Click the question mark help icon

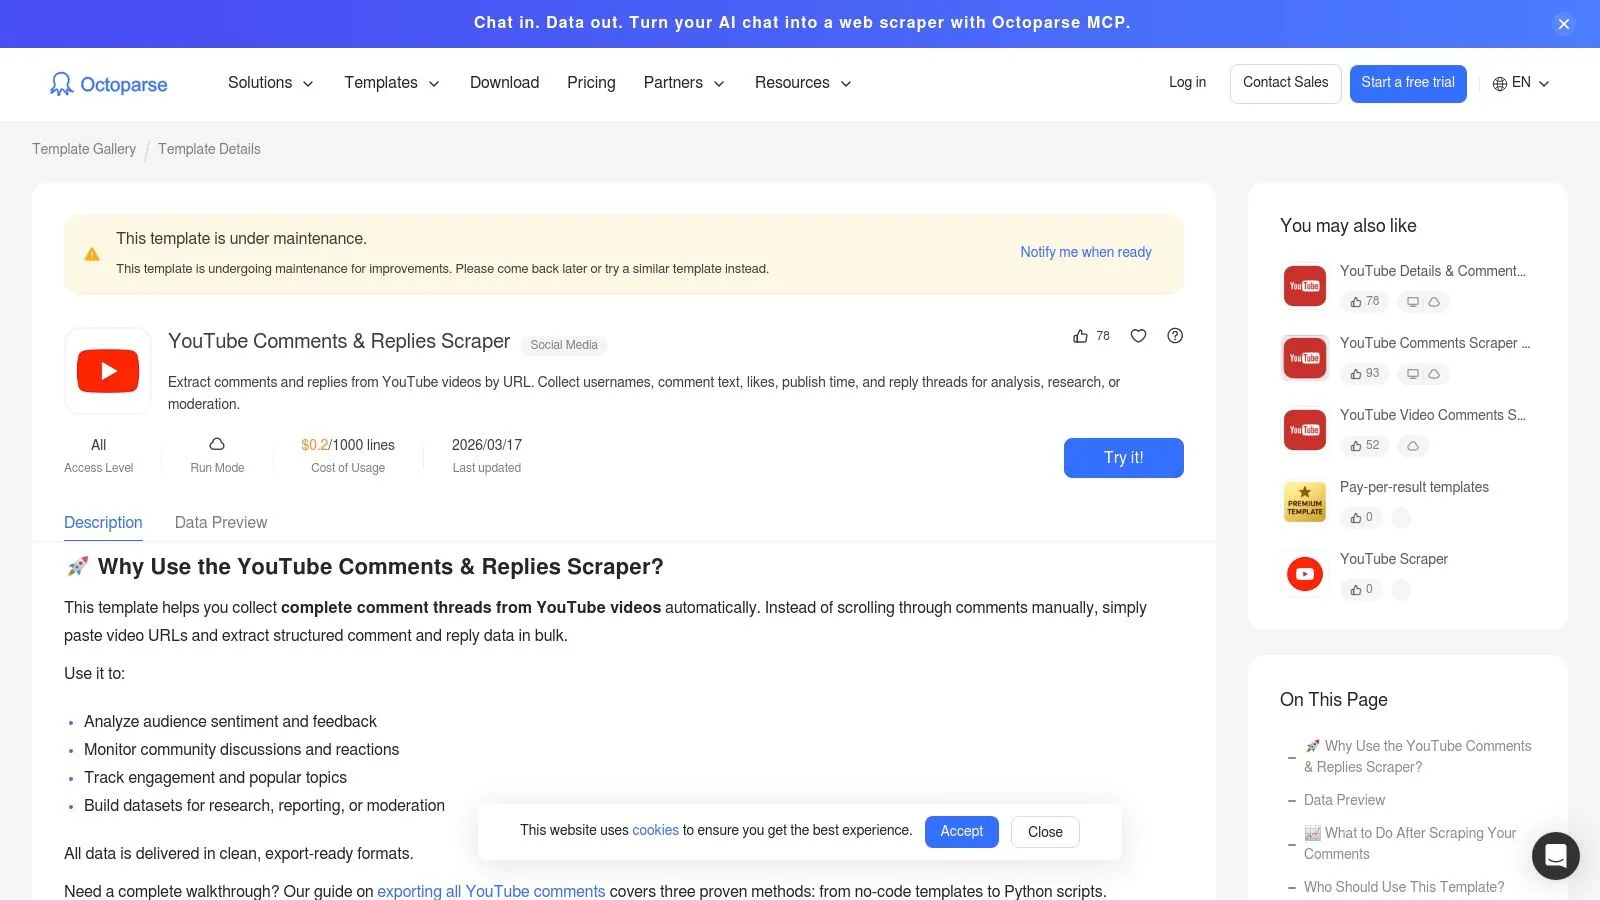[x=1175, y=336]
